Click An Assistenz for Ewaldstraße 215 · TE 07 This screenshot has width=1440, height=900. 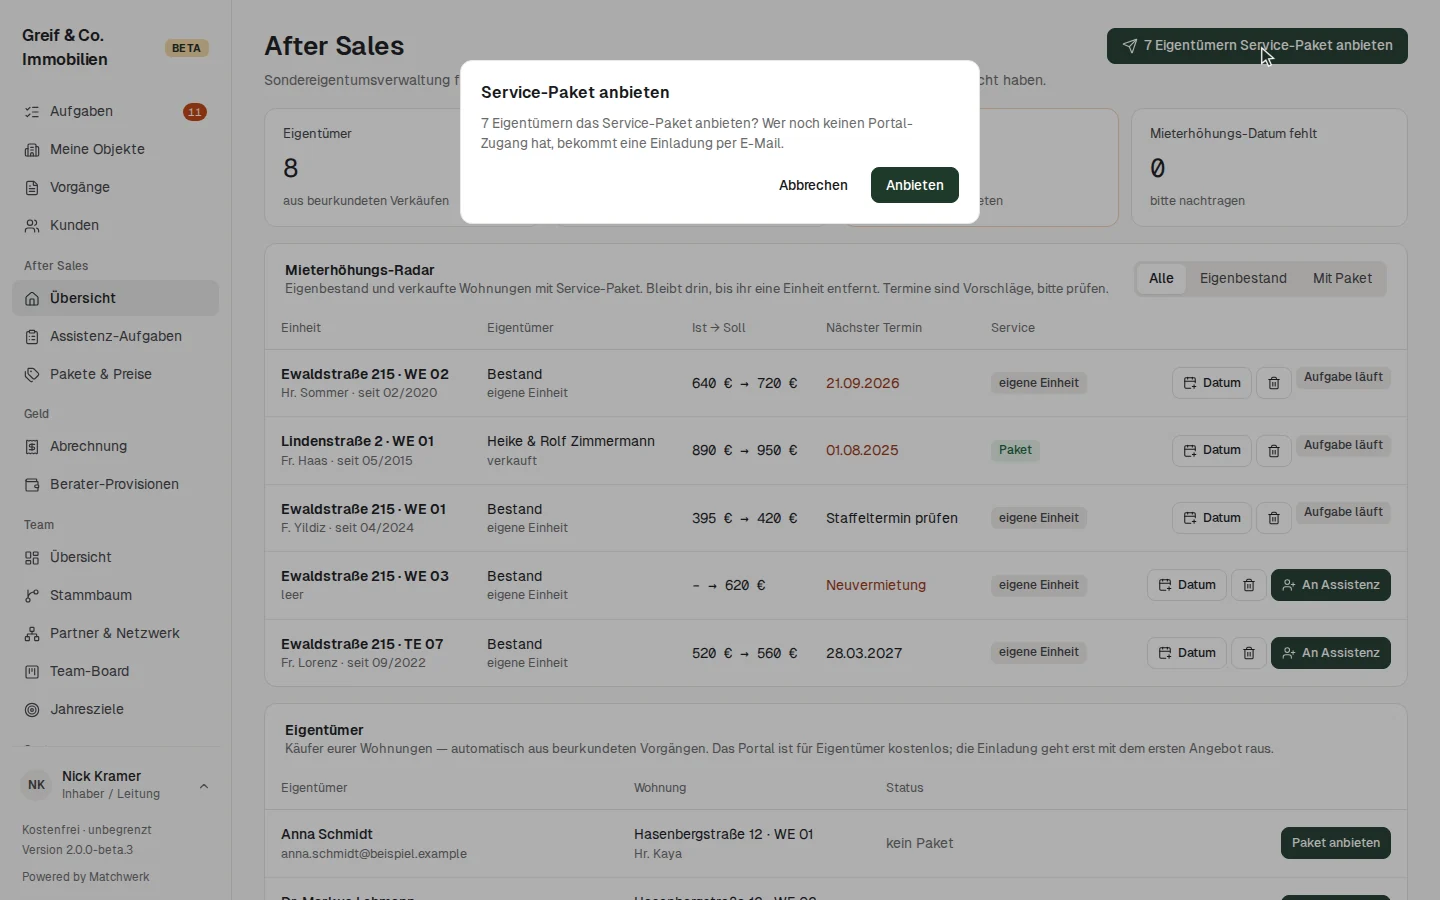(1330, 653)
